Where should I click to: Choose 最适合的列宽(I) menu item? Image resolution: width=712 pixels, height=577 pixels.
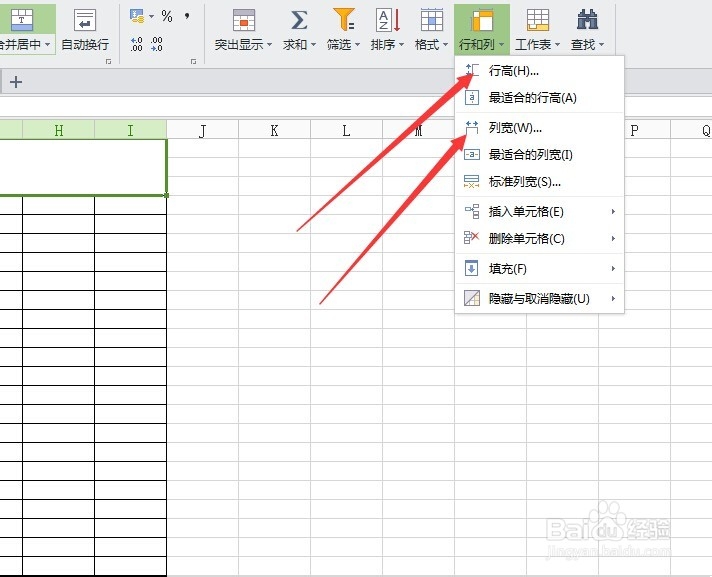tap(539, 155)
